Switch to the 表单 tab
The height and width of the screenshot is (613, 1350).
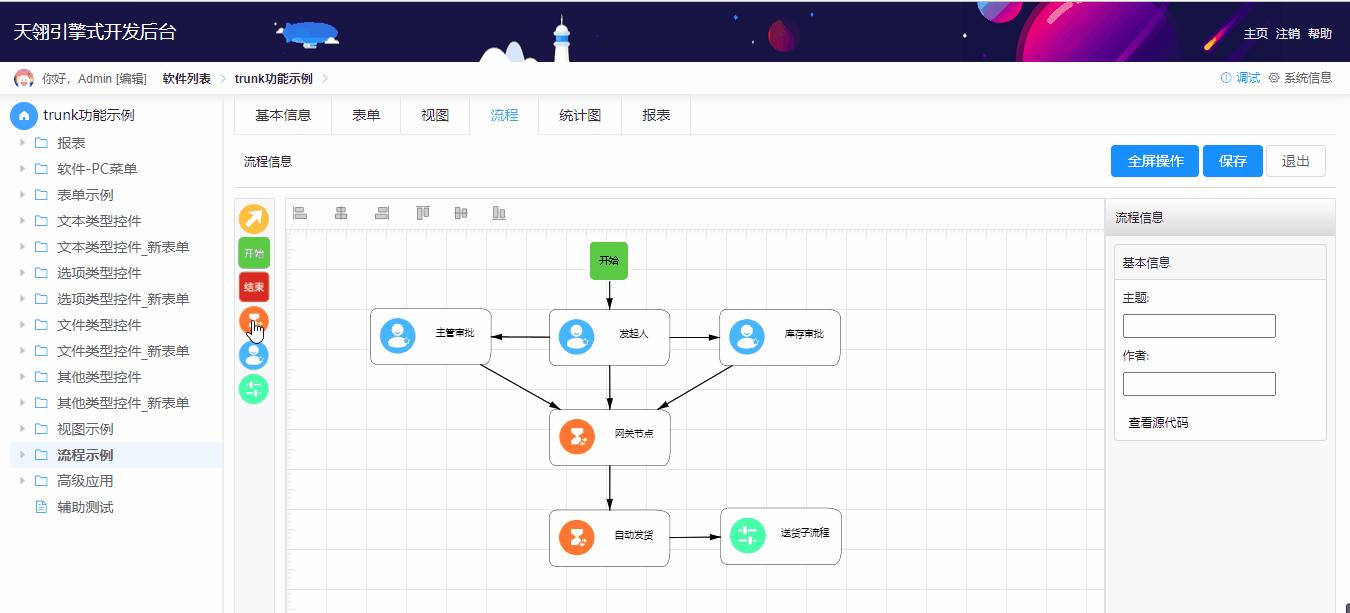tap(366, 115)
